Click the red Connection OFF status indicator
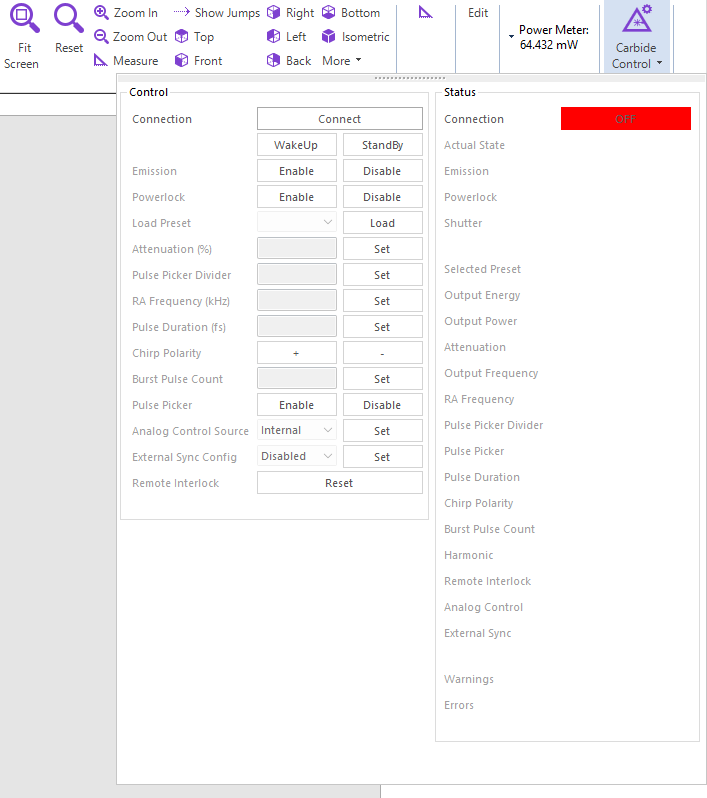This screenshot has height=798, width=707. point(625,119)
